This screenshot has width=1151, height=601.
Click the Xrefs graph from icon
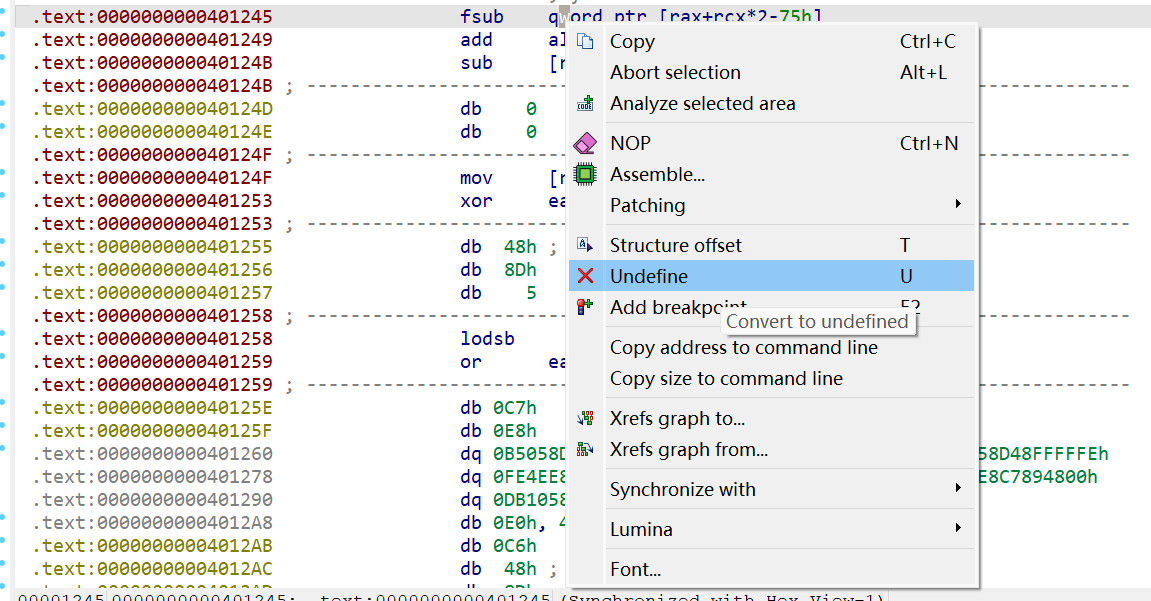pyautogui.click(x=586, y=450)
